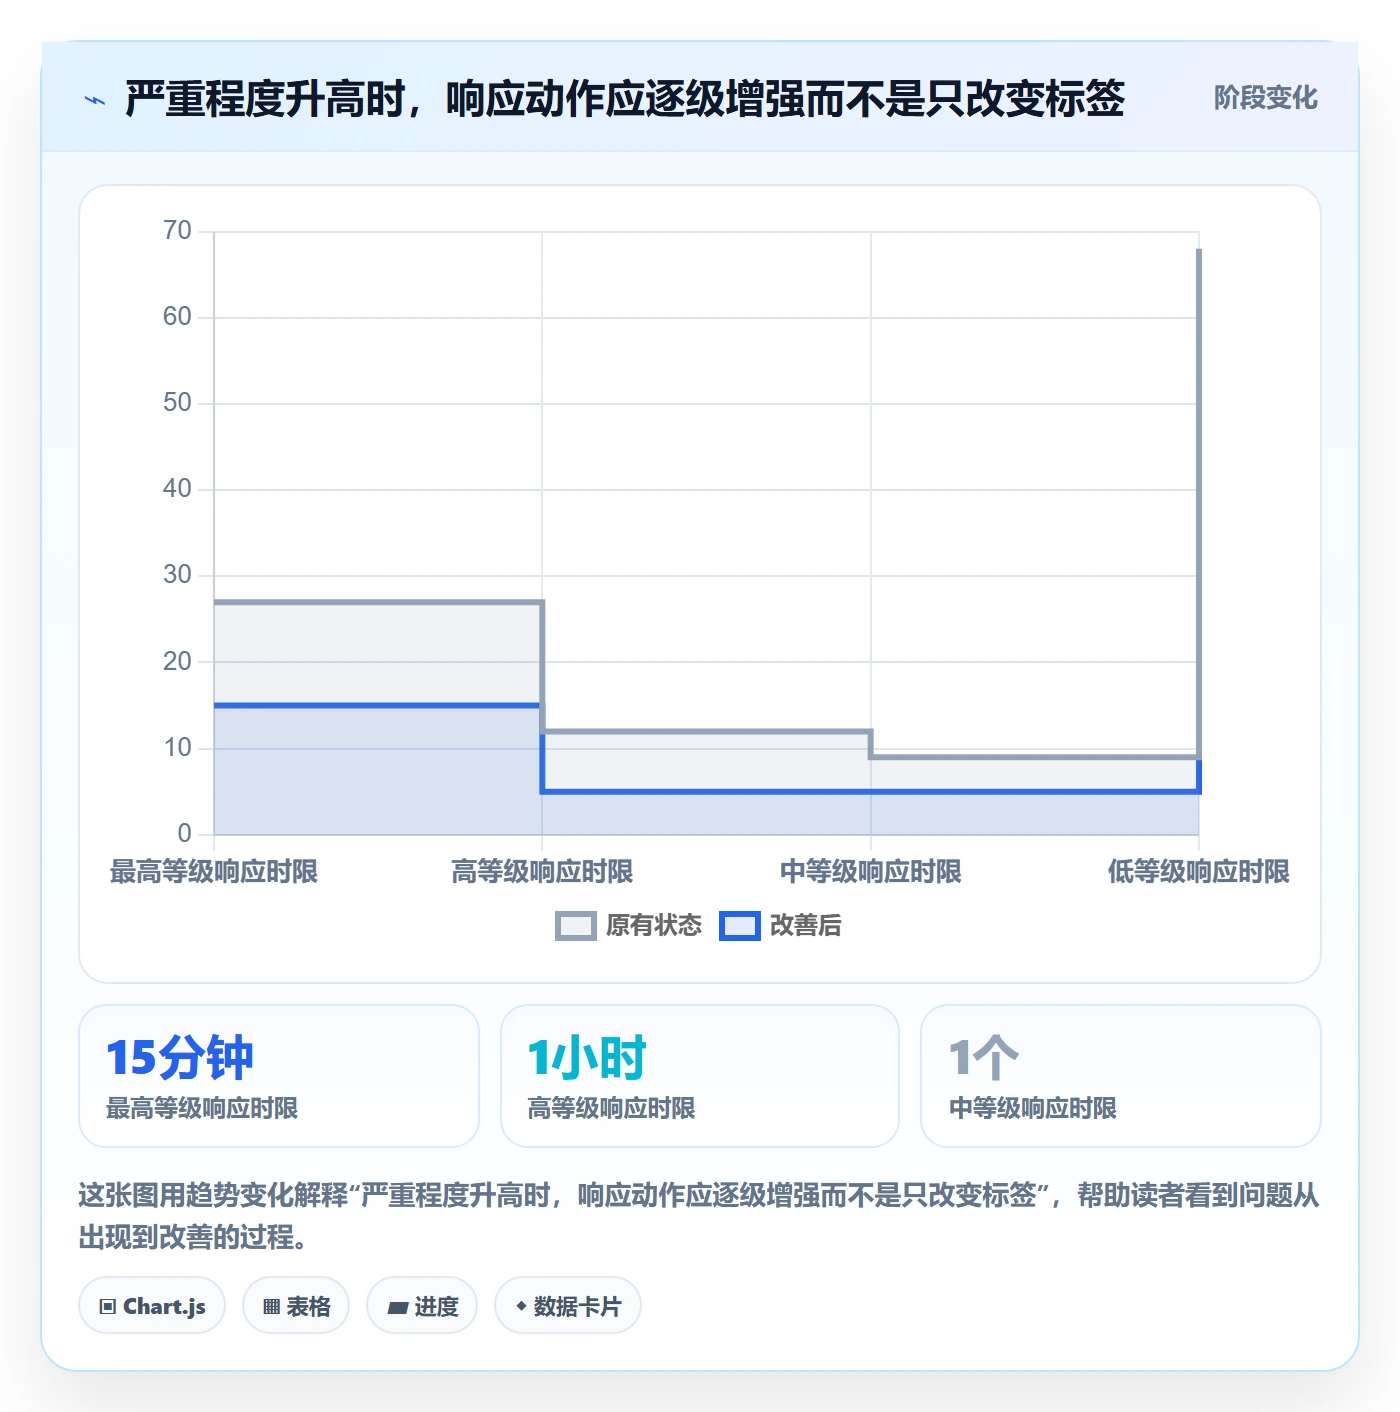Click the 阶段变化 label in the header
Screen dimensions: 1400x1412
coord(1265,98)
